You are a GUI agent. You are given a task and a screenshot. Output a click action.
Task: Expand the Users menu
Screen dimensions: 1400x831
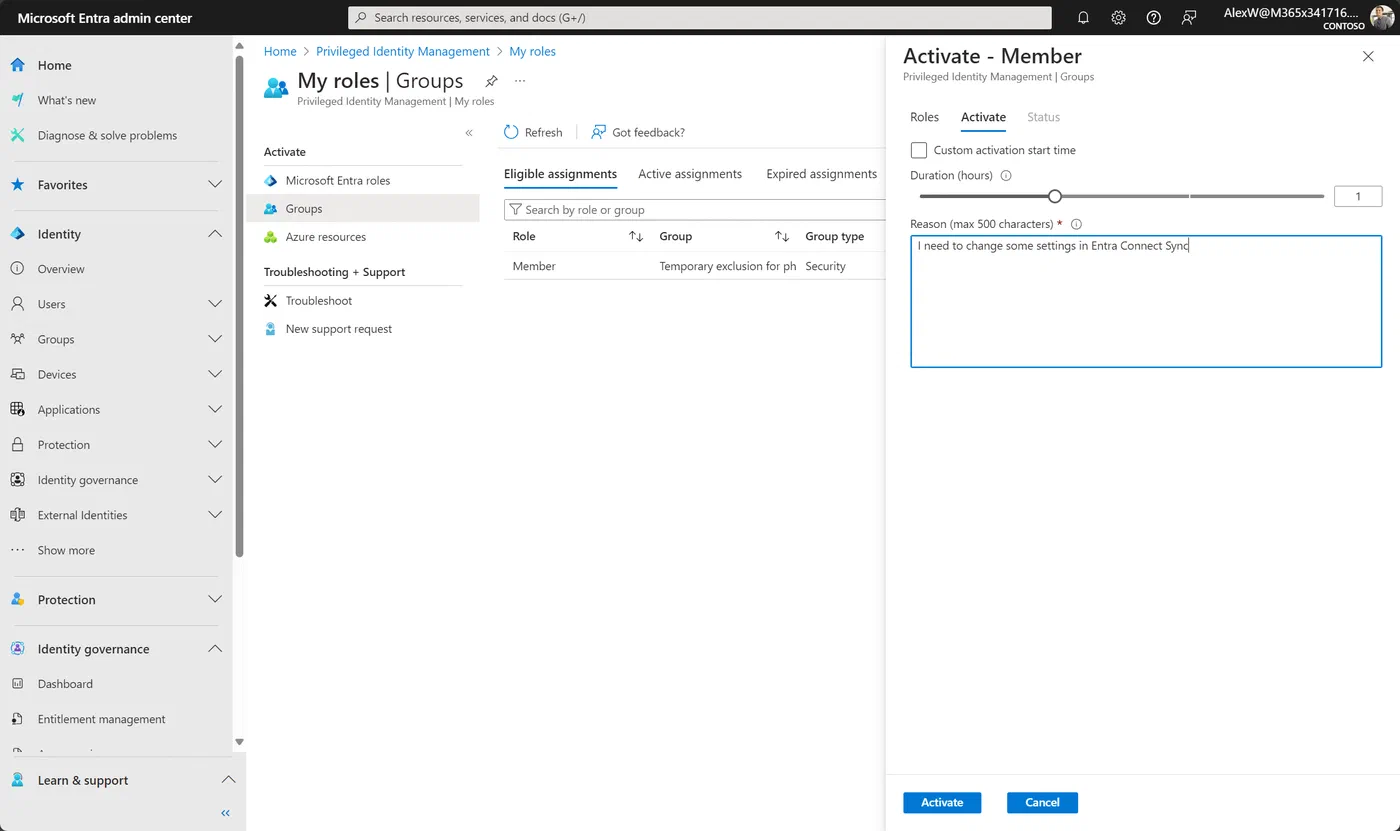tap(215, 304)
